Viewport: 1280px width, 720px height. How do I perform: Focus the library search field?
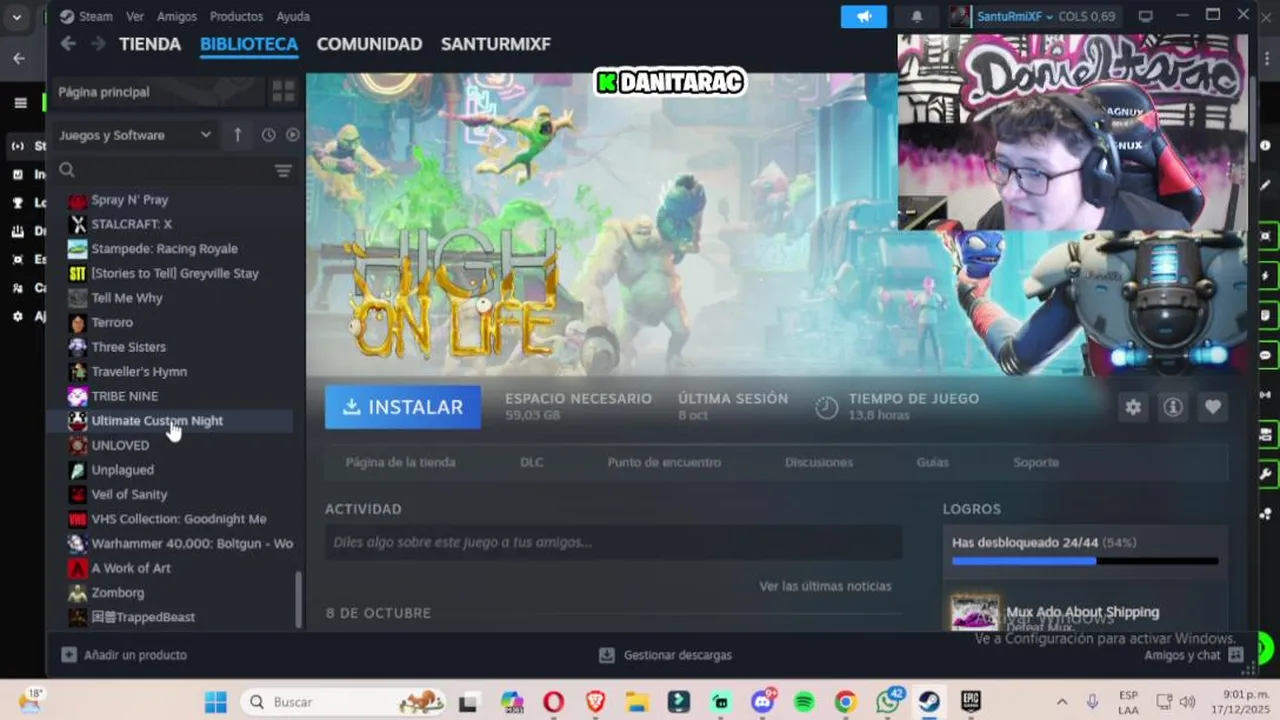pos(165,170)
